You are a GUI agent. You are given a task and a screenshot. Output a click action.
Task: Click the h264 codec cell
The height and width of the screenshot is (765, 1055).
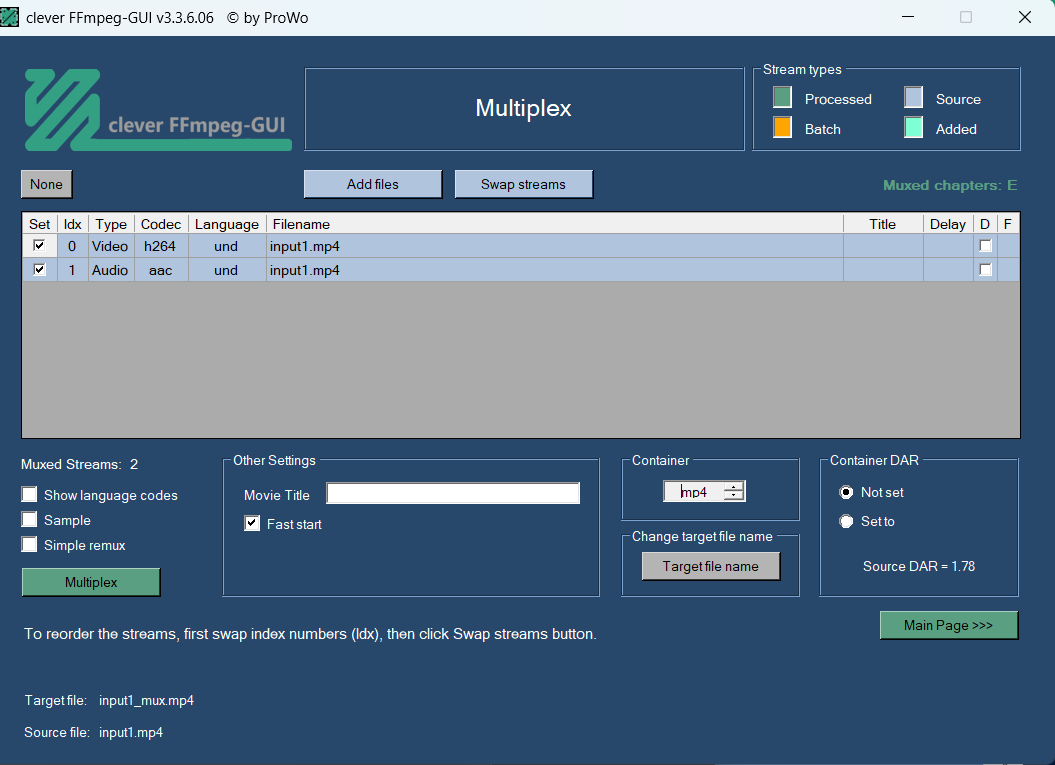(x=160, y=246)
